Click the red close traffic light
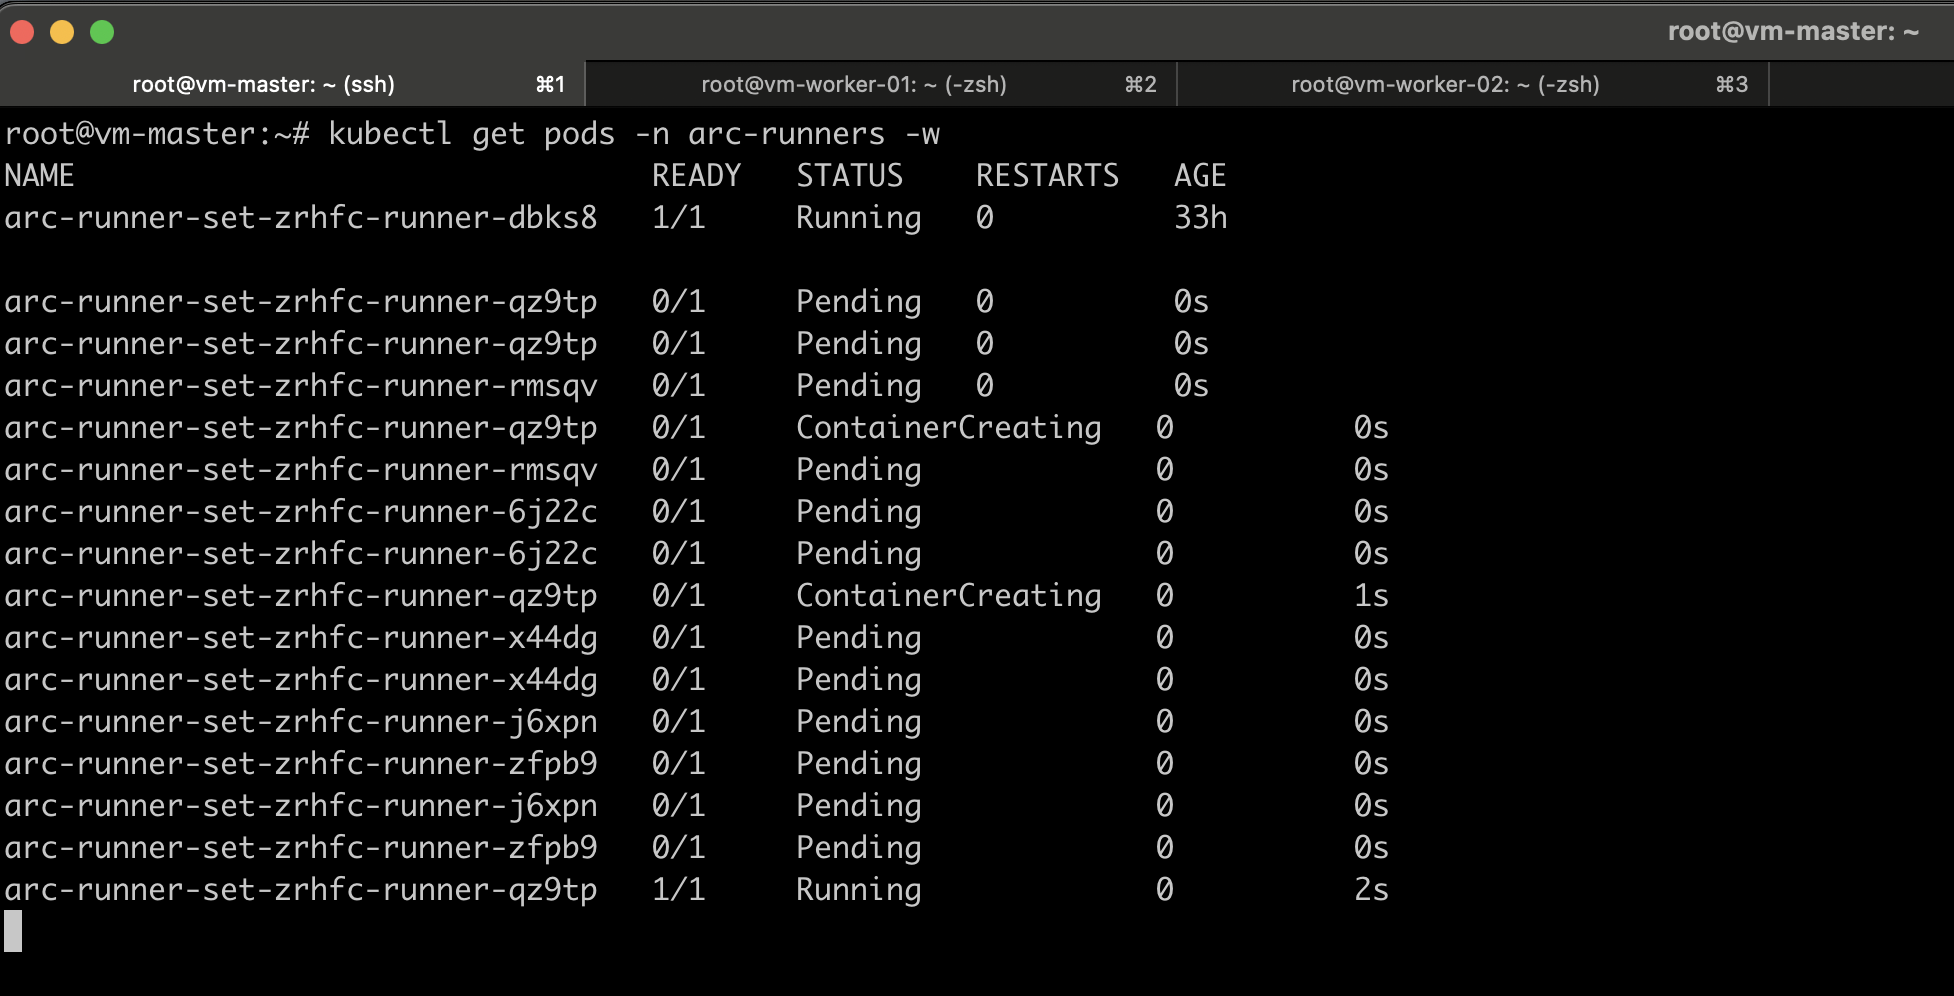1954x996 pixels. (x=21, y=31)
